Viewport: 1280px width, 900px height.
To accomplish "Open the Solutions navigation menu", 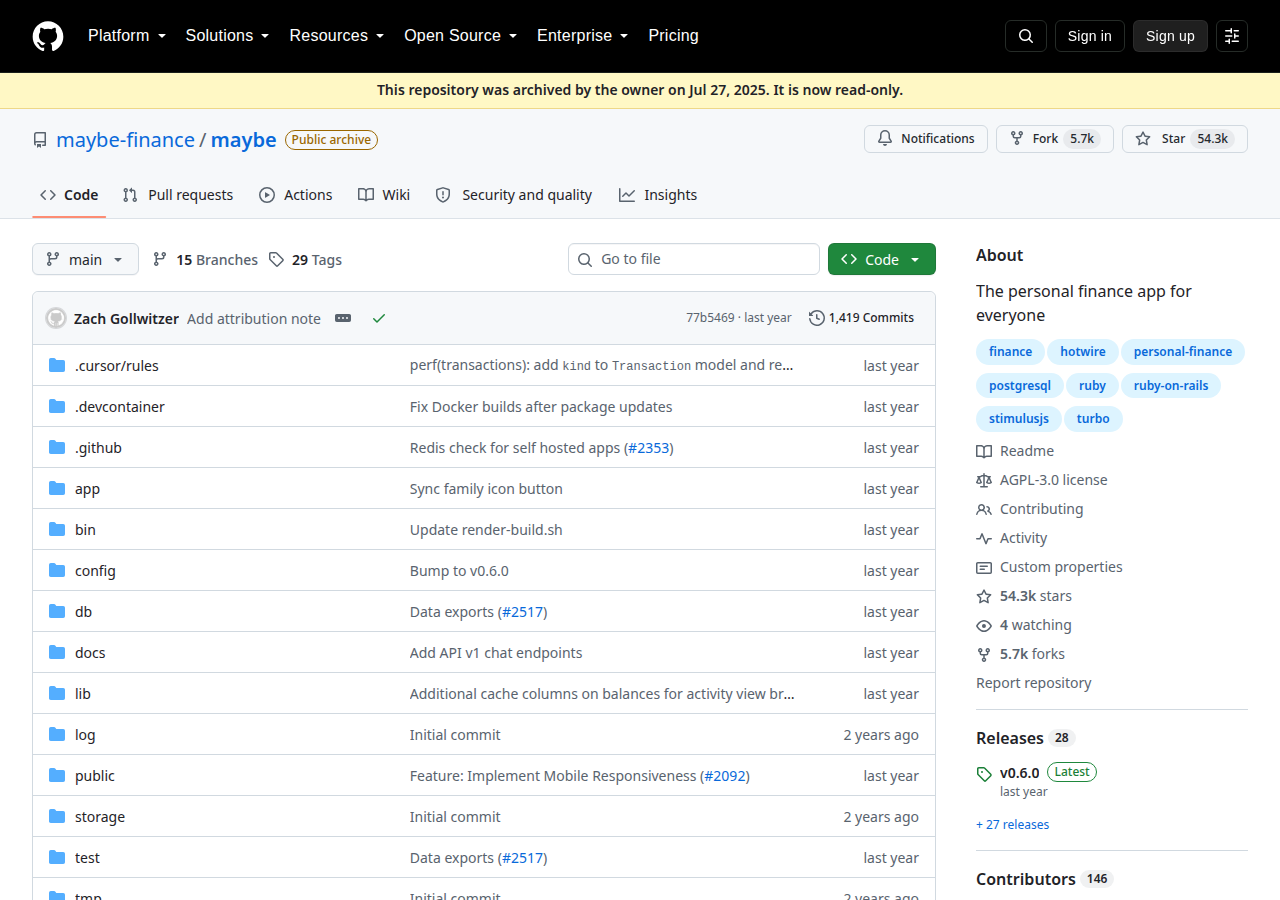I will pyautogui.click(x=228, y=36).
